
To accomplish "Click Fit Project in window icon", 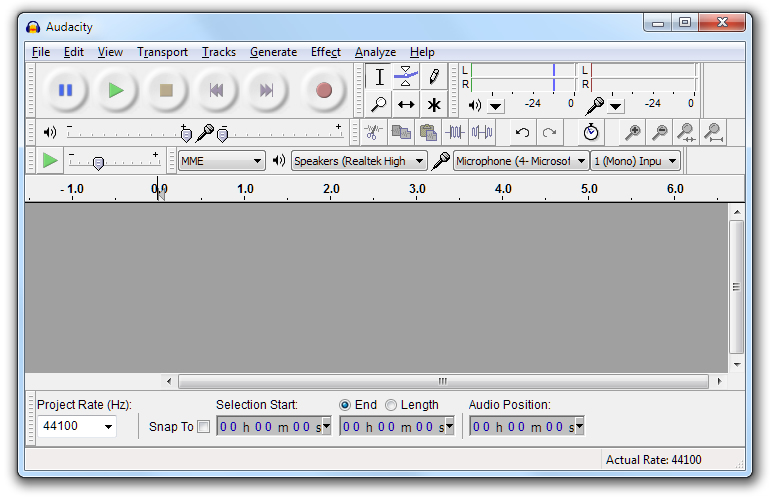I will 713,132.
